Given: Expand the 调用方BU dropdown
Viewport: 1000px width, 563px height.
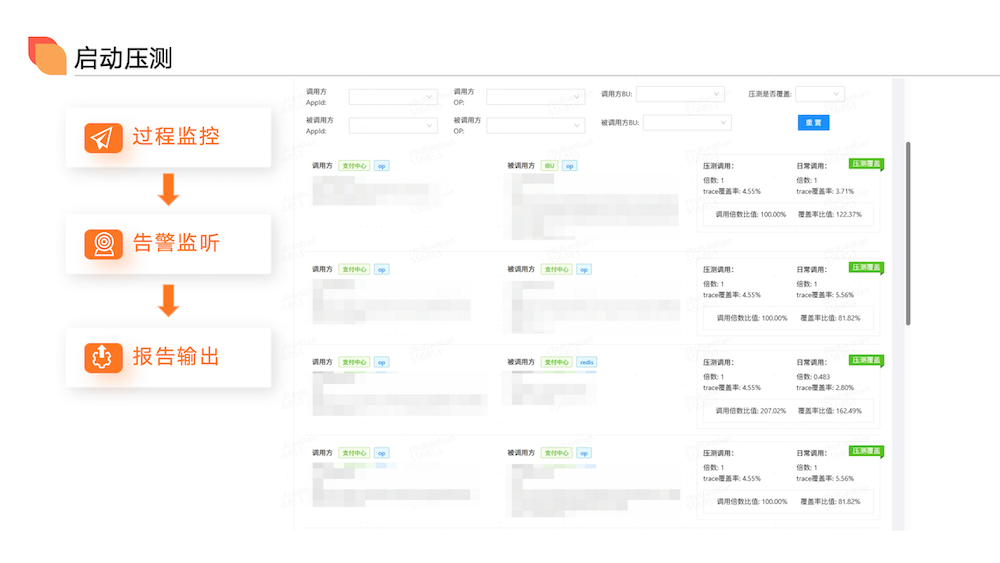Looking at the screenshot, I should click(x=679, y=94).
